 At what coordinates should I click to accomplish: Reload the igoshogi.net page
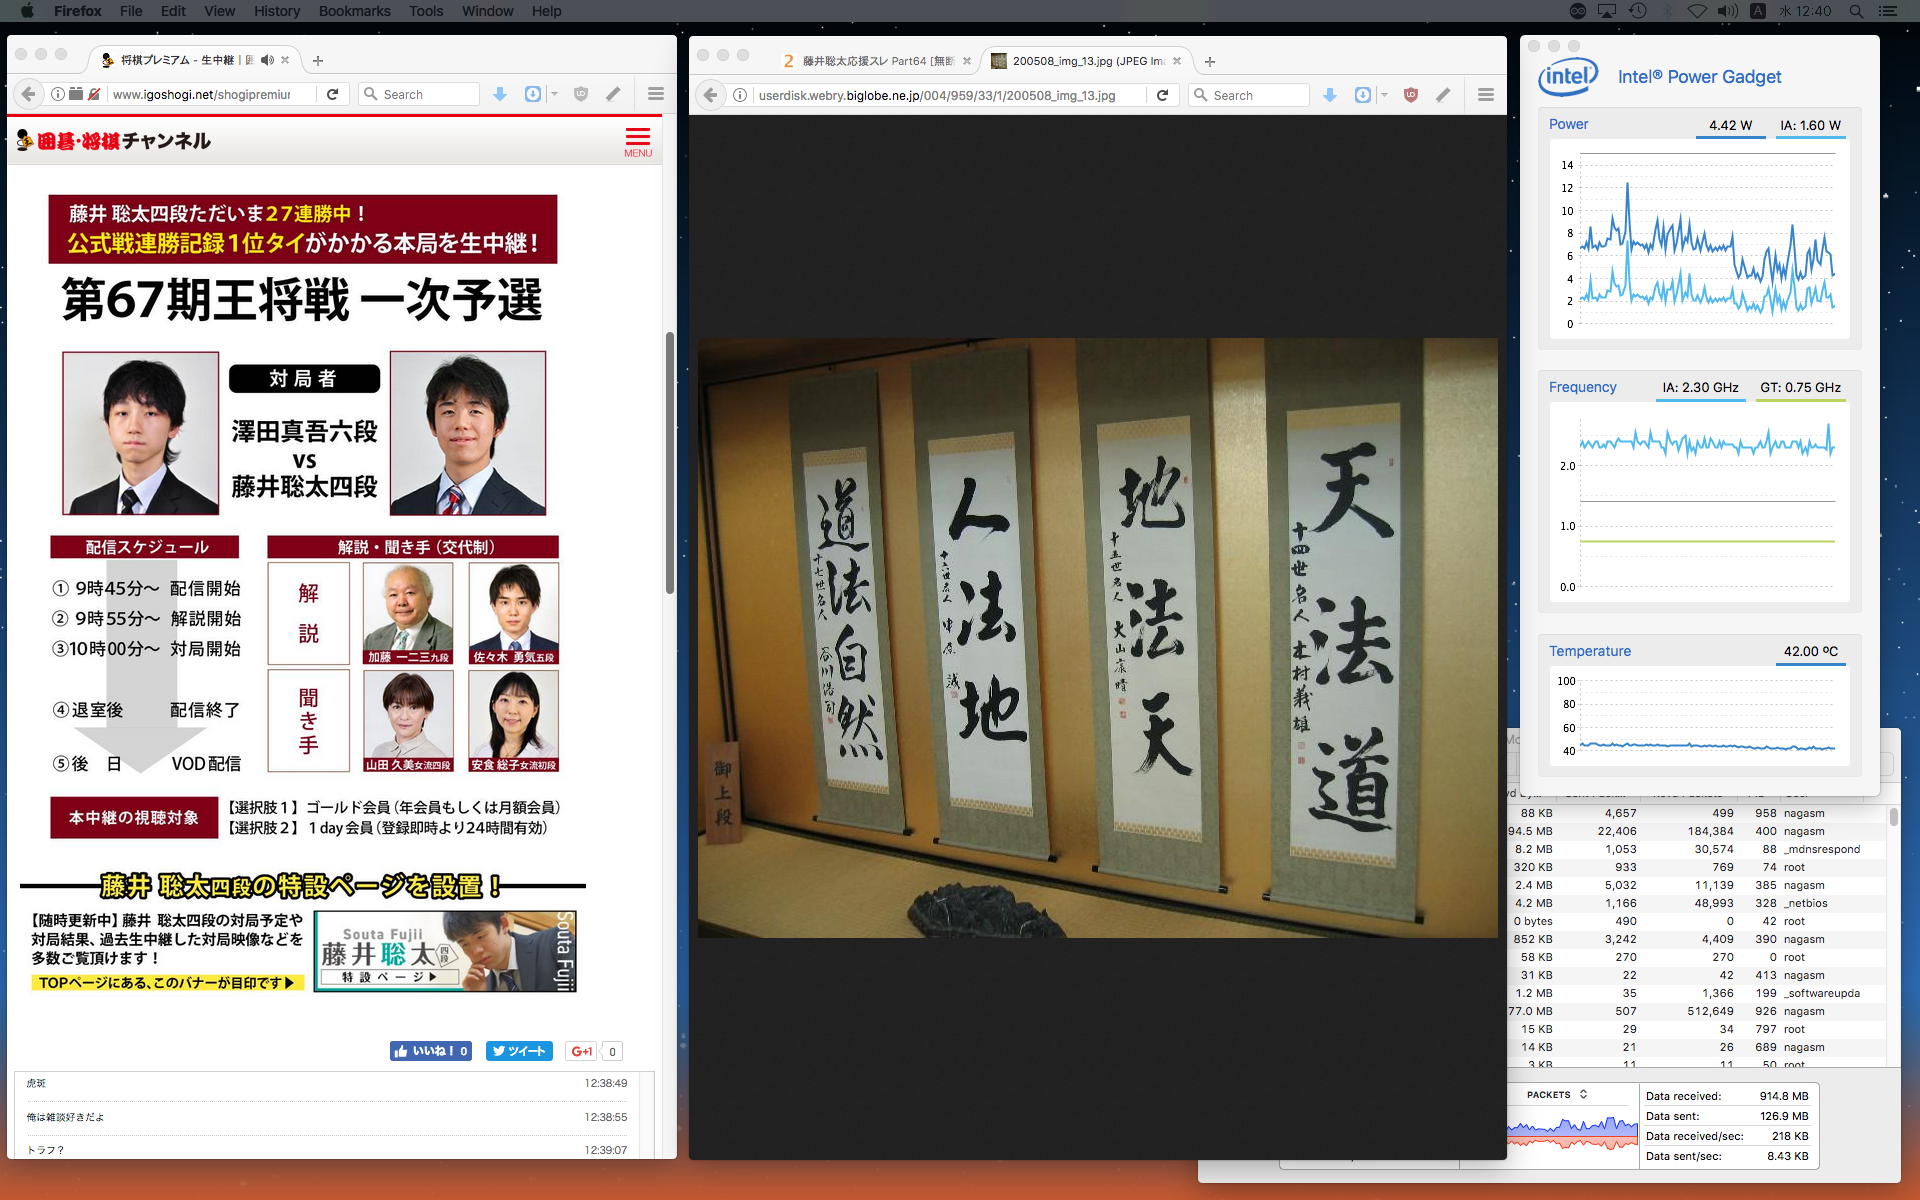coord(332,94)
